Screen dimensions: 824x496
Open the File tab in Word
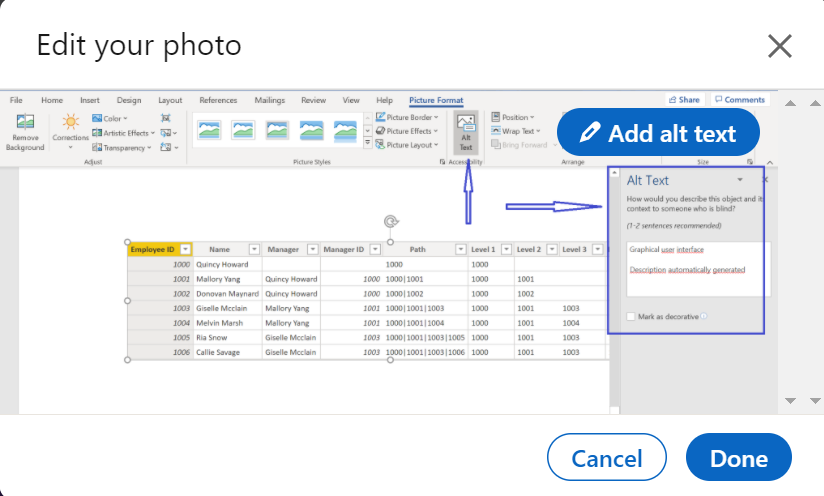(16, 100)
